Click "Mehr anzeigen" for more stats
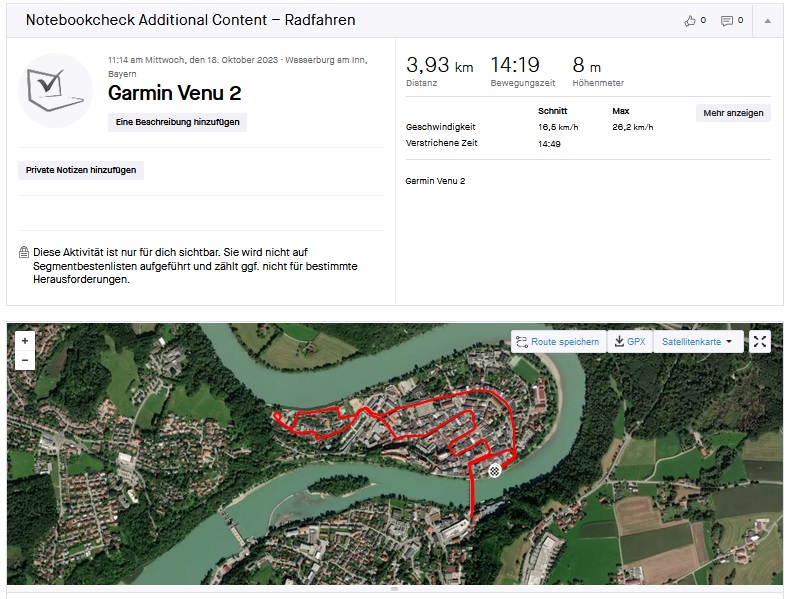Screen dimensions: 790x599 click(x=733, y=113)
